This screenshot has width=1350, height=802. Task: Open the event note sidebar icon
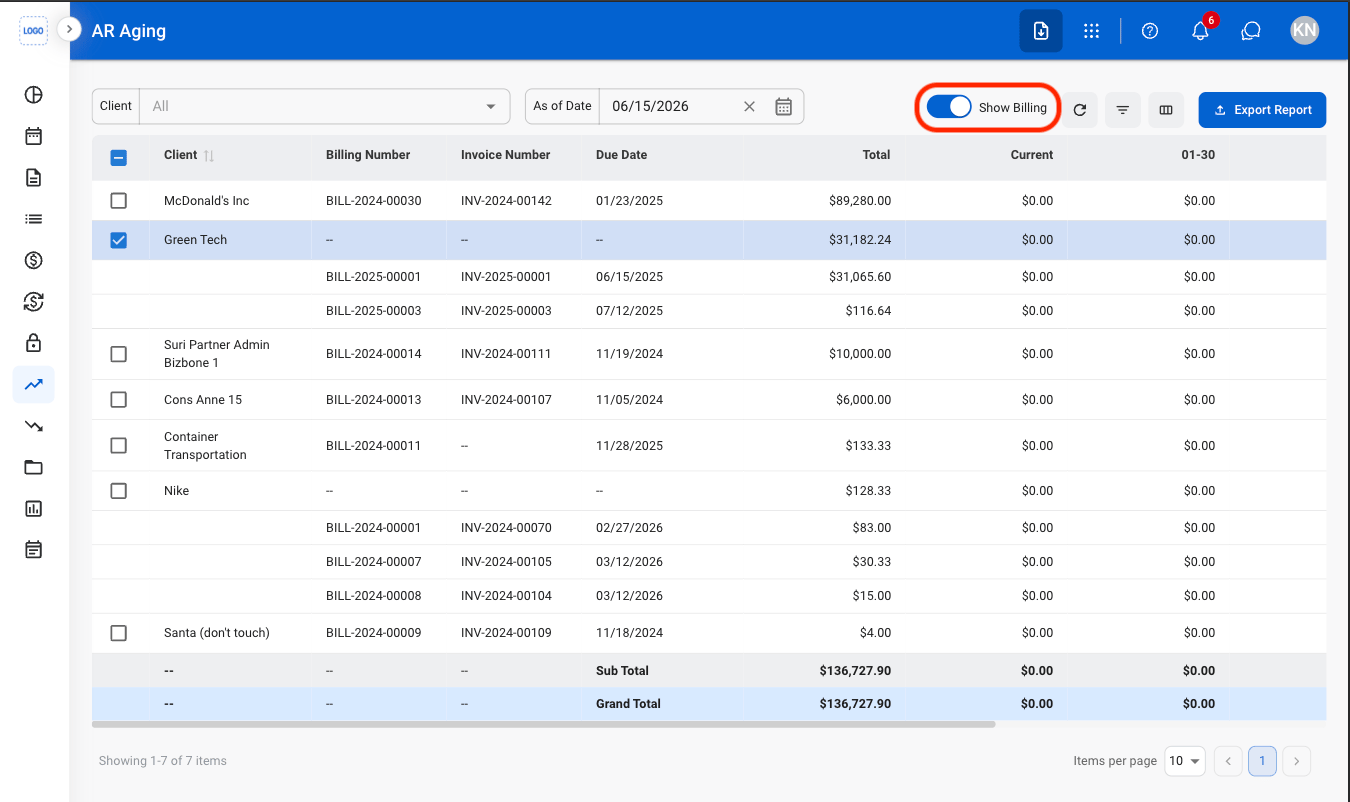(33, 549)
